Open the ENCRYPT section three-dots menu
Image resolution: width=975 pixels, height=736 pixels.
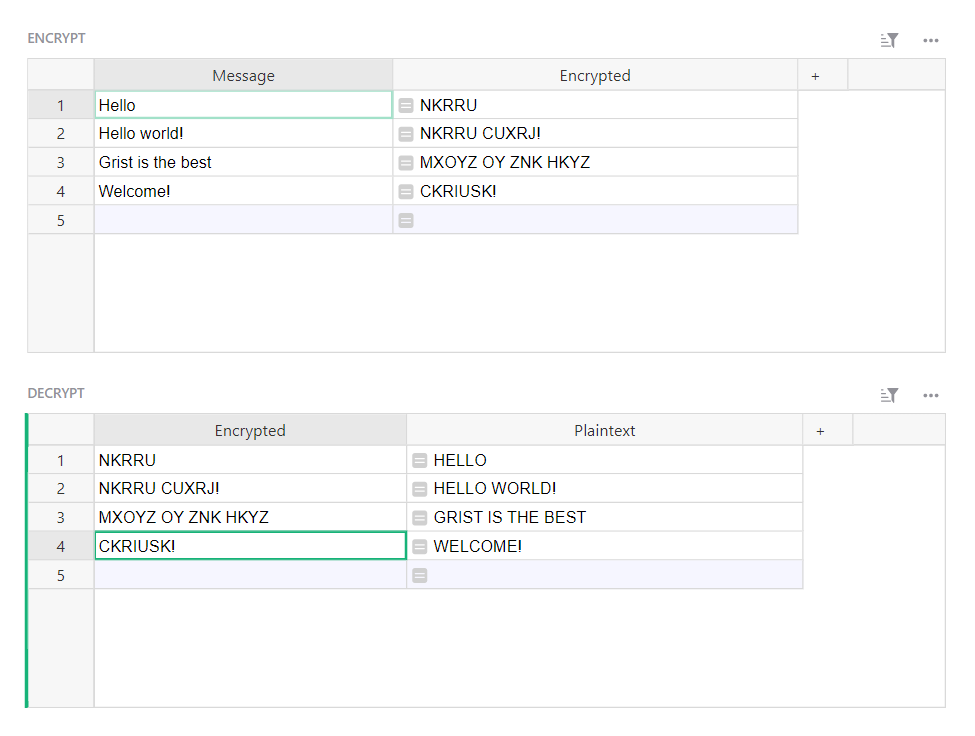point(931,41)
